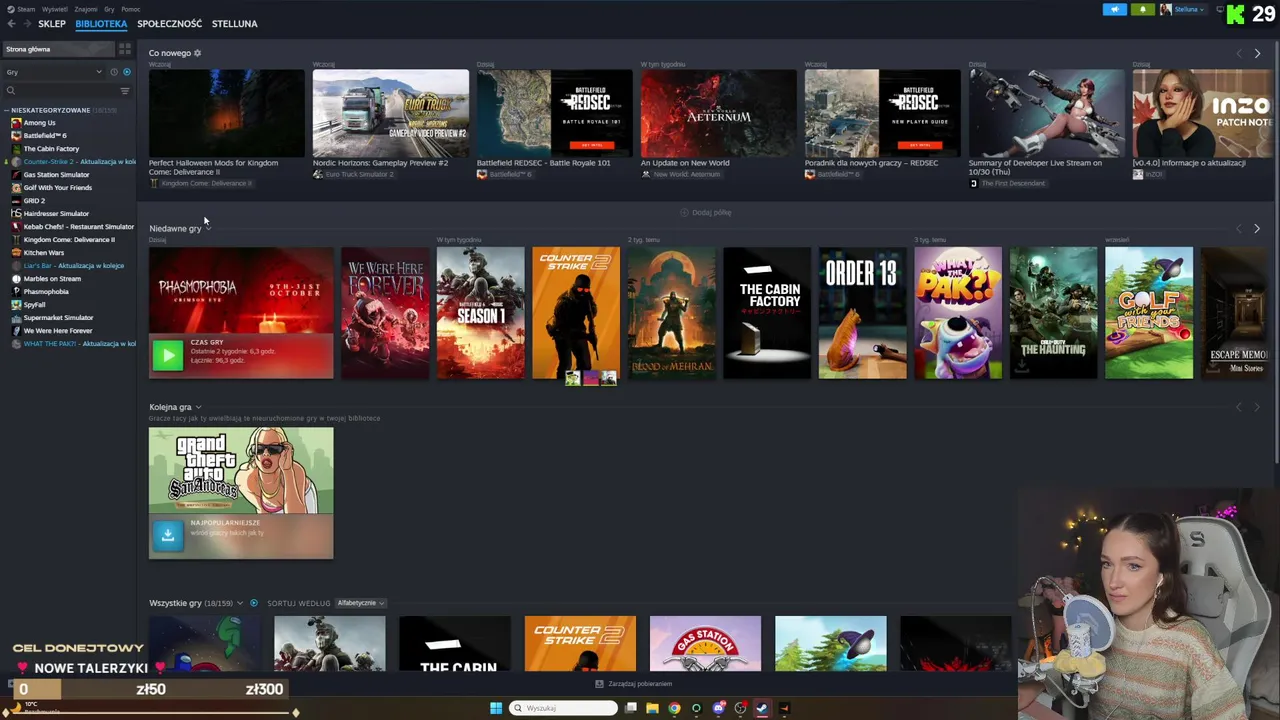
Task: Expand the Kolejna gra dropdown chevron
Action: tap(198, 407)
